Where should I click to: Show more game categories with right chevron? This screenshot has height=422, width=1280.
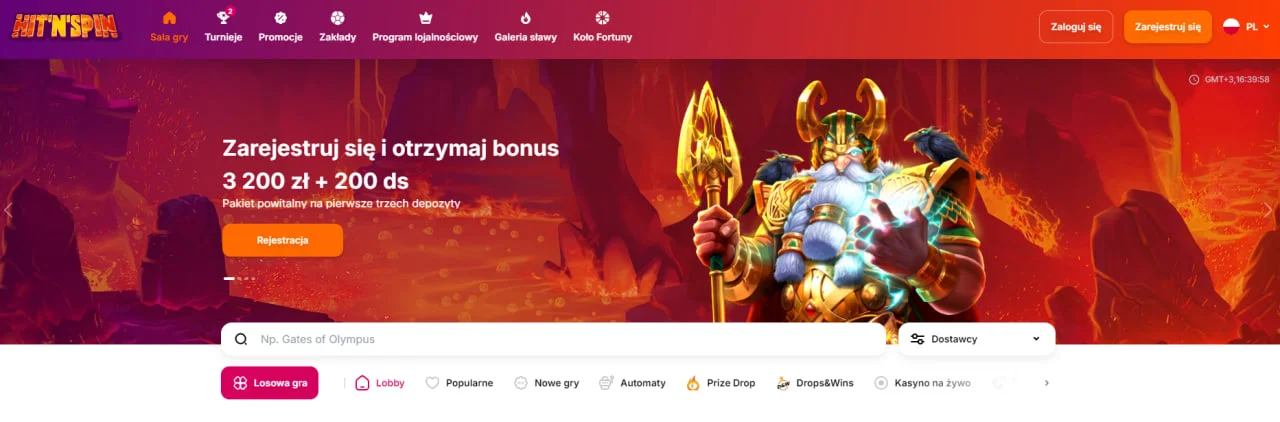pyautogui.click(x=1047, y=383)
